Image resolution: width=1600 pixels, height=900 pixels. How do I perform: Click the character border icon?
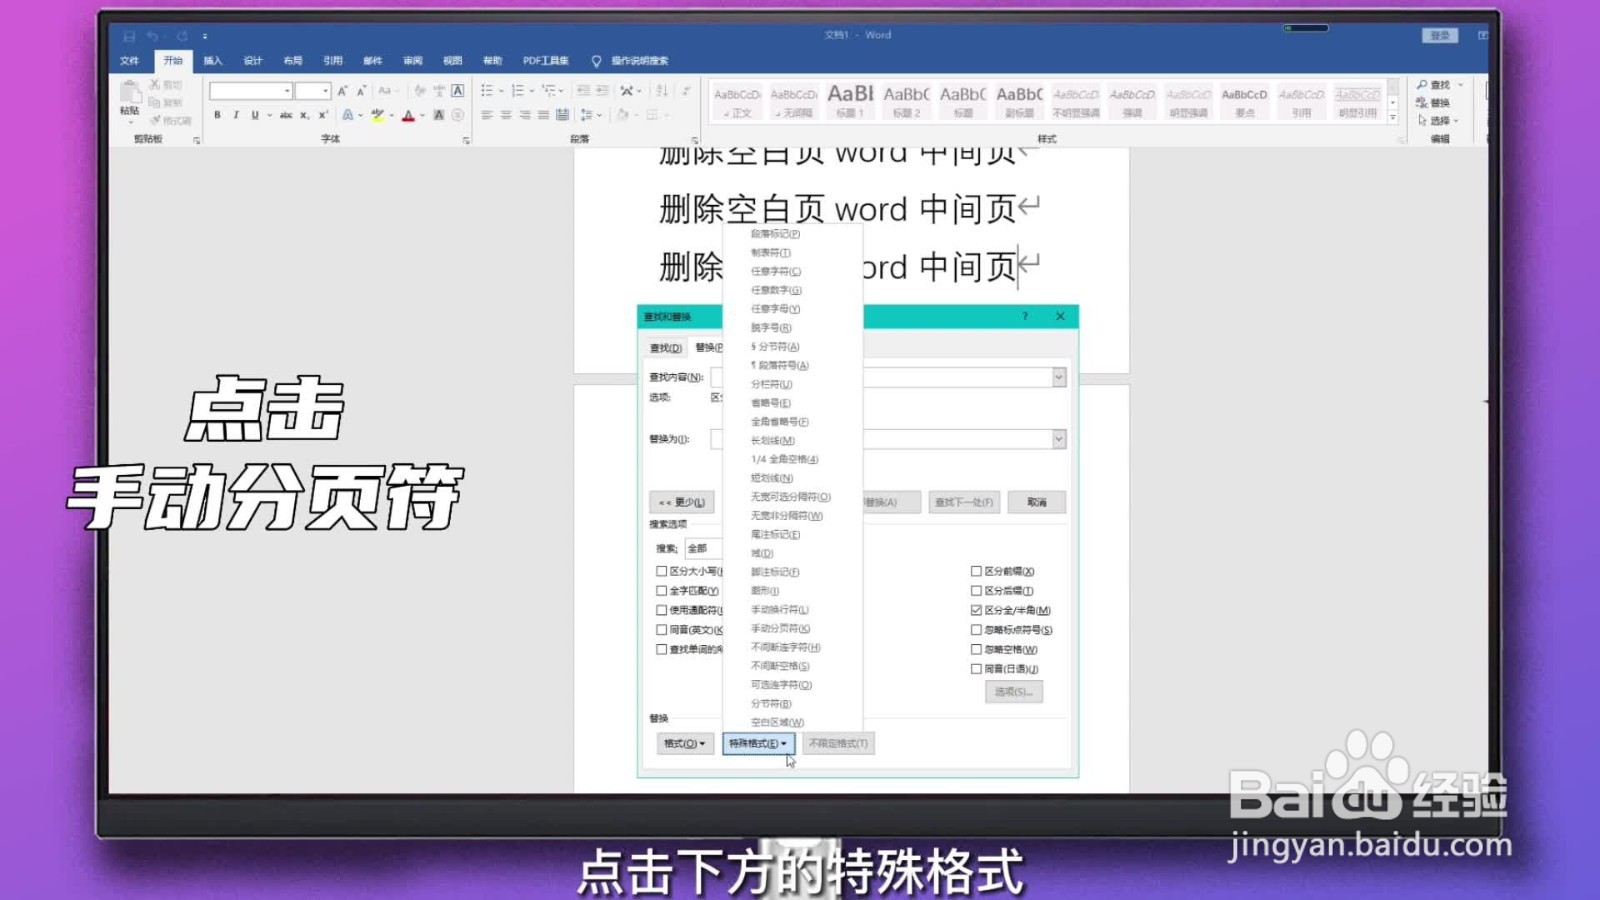(458, 91)
